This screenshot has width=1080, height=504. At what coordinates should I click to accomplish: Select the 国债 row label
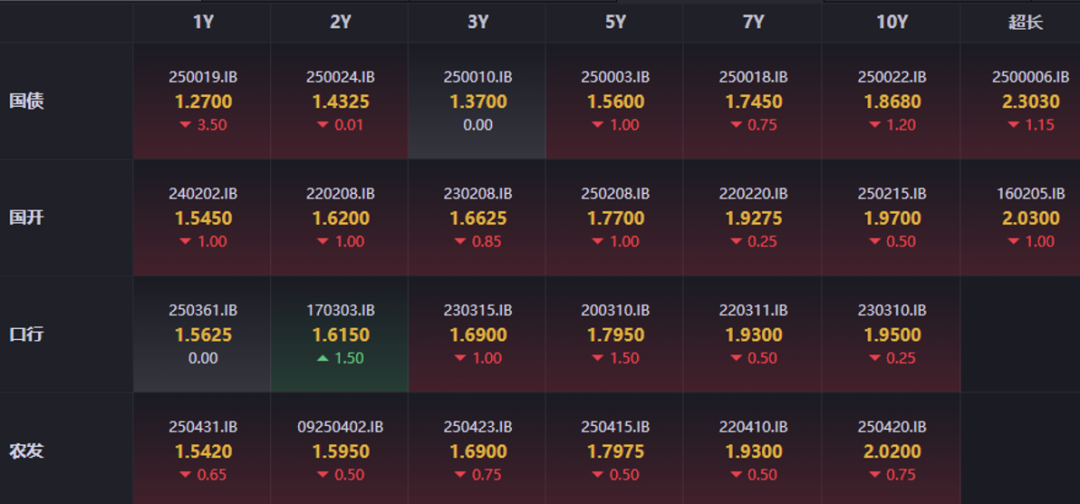(27, 101)
